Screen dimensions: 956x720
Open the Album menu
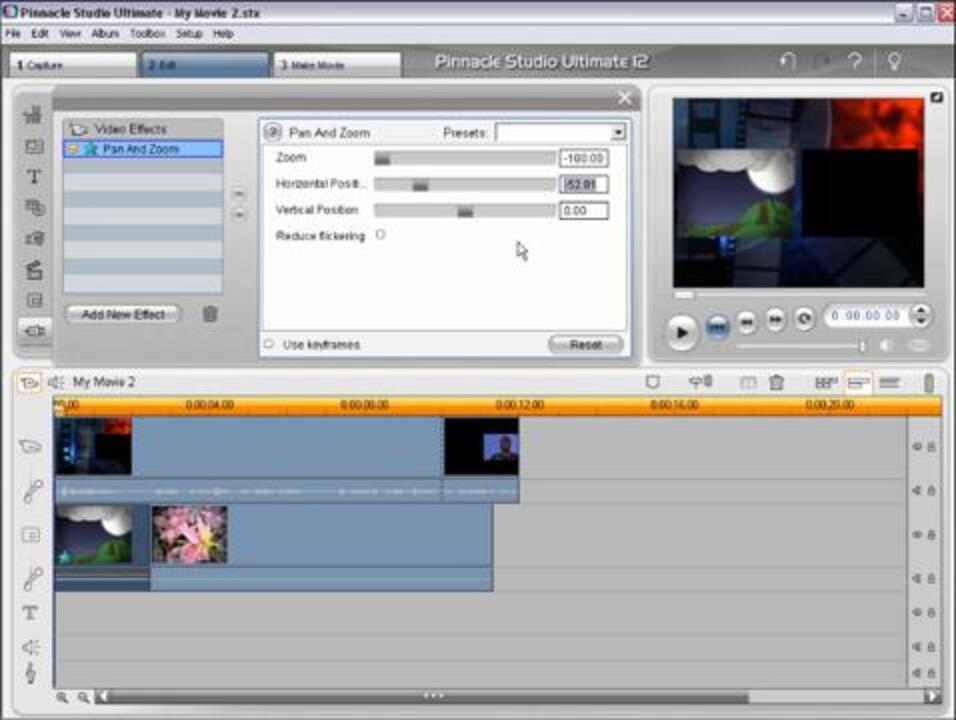(x=105, y=34)
